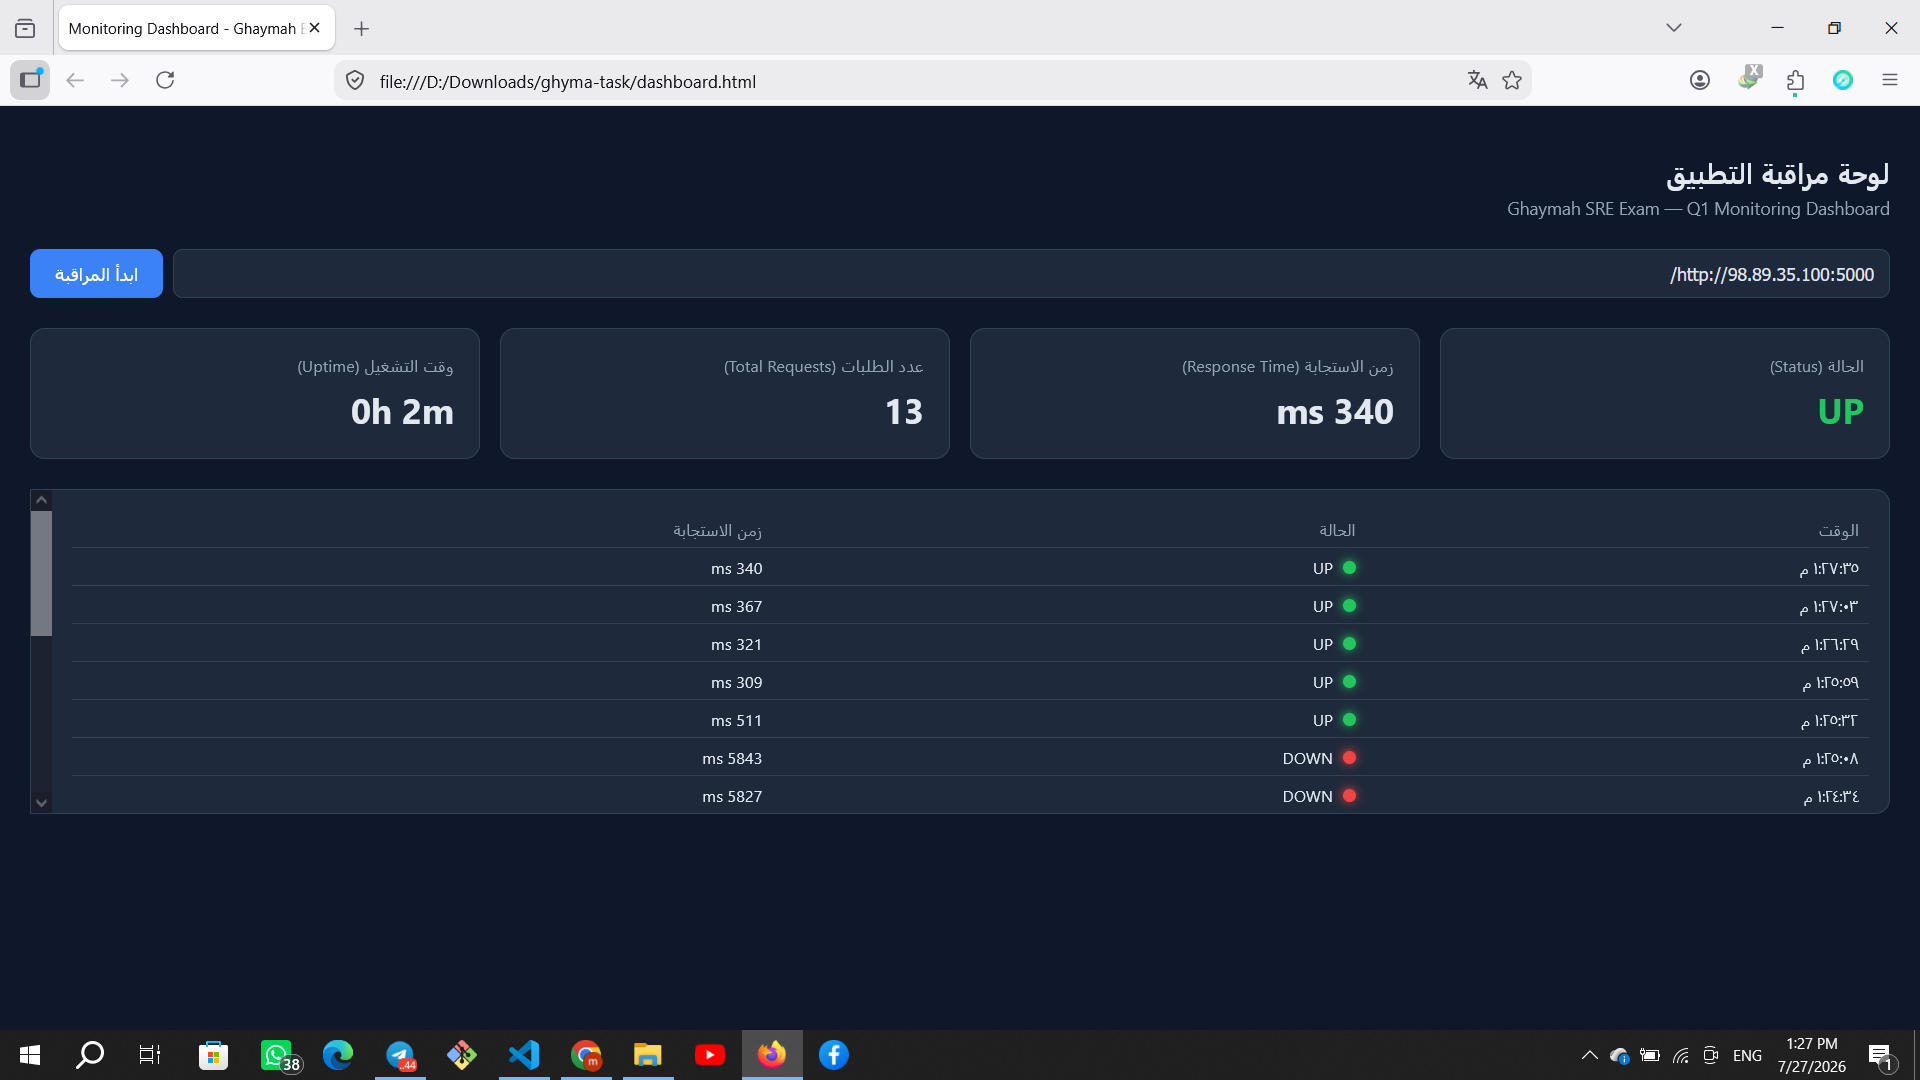This screenshot has height=1080, width=1920.
Task: Open the translate page icon
Action: point(1477,80)
